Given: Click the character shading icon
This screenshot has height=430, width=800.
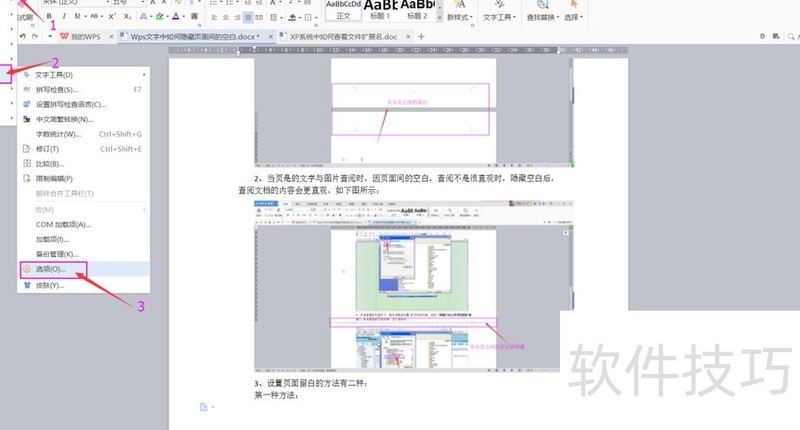Looking at the screenshot, I should (x=194, y=16).
